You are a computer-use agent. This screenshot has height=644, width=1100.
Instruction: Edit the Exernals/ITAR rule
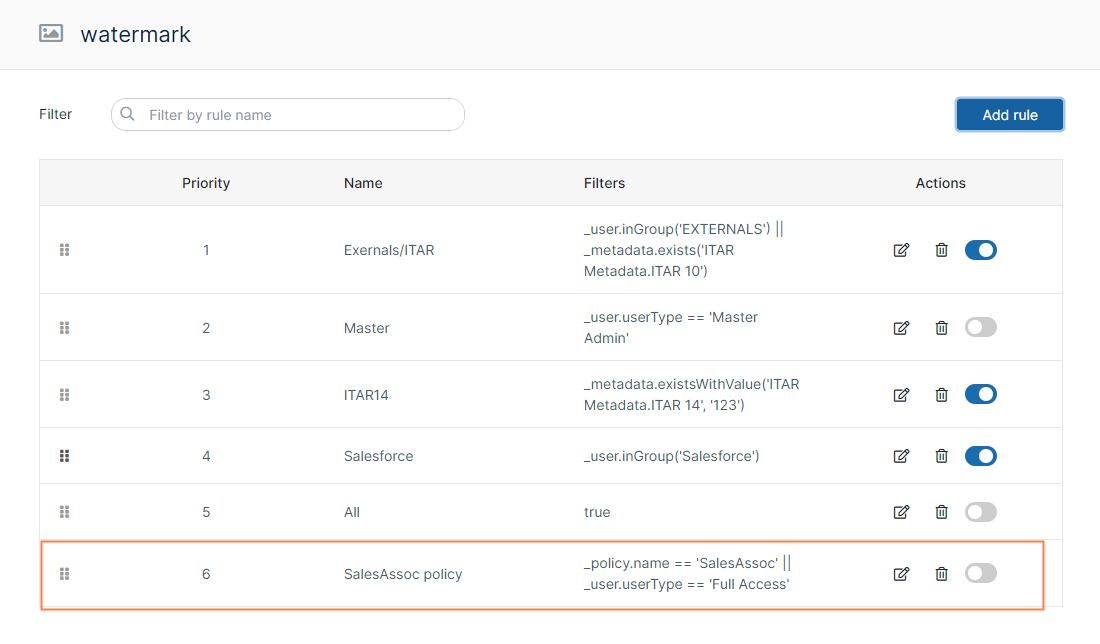[901, 250]
